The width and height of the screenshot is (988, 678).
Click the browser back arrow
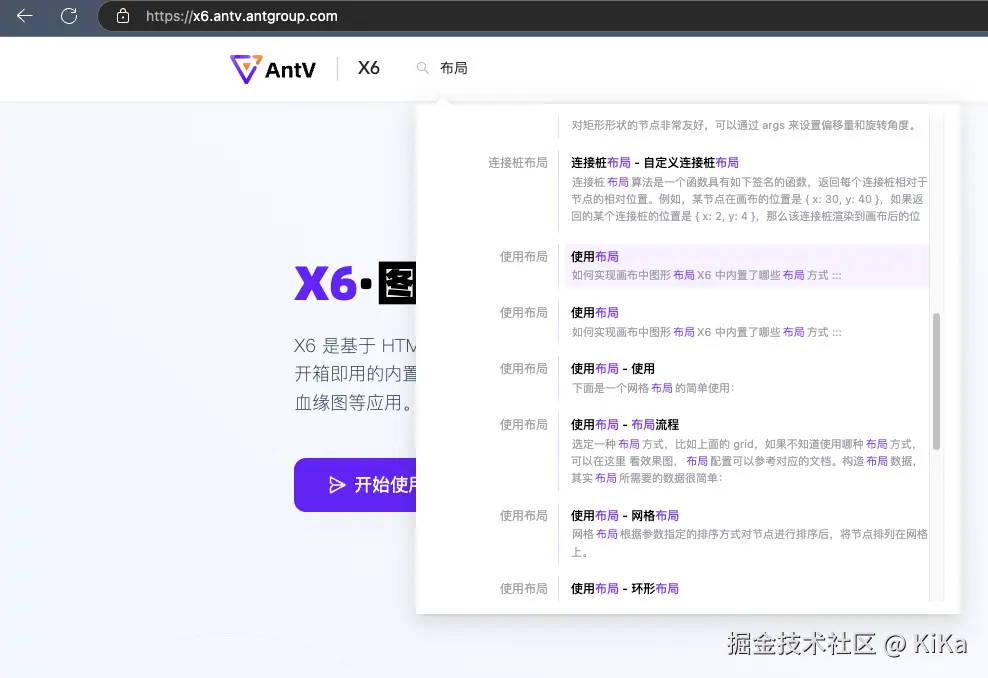25,16
